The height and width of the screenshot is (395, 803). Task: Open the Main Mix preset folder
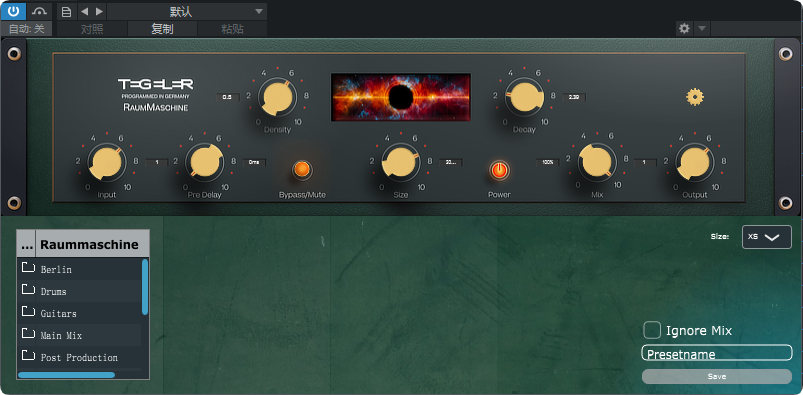pyautogui.click(x=79, y=335)
